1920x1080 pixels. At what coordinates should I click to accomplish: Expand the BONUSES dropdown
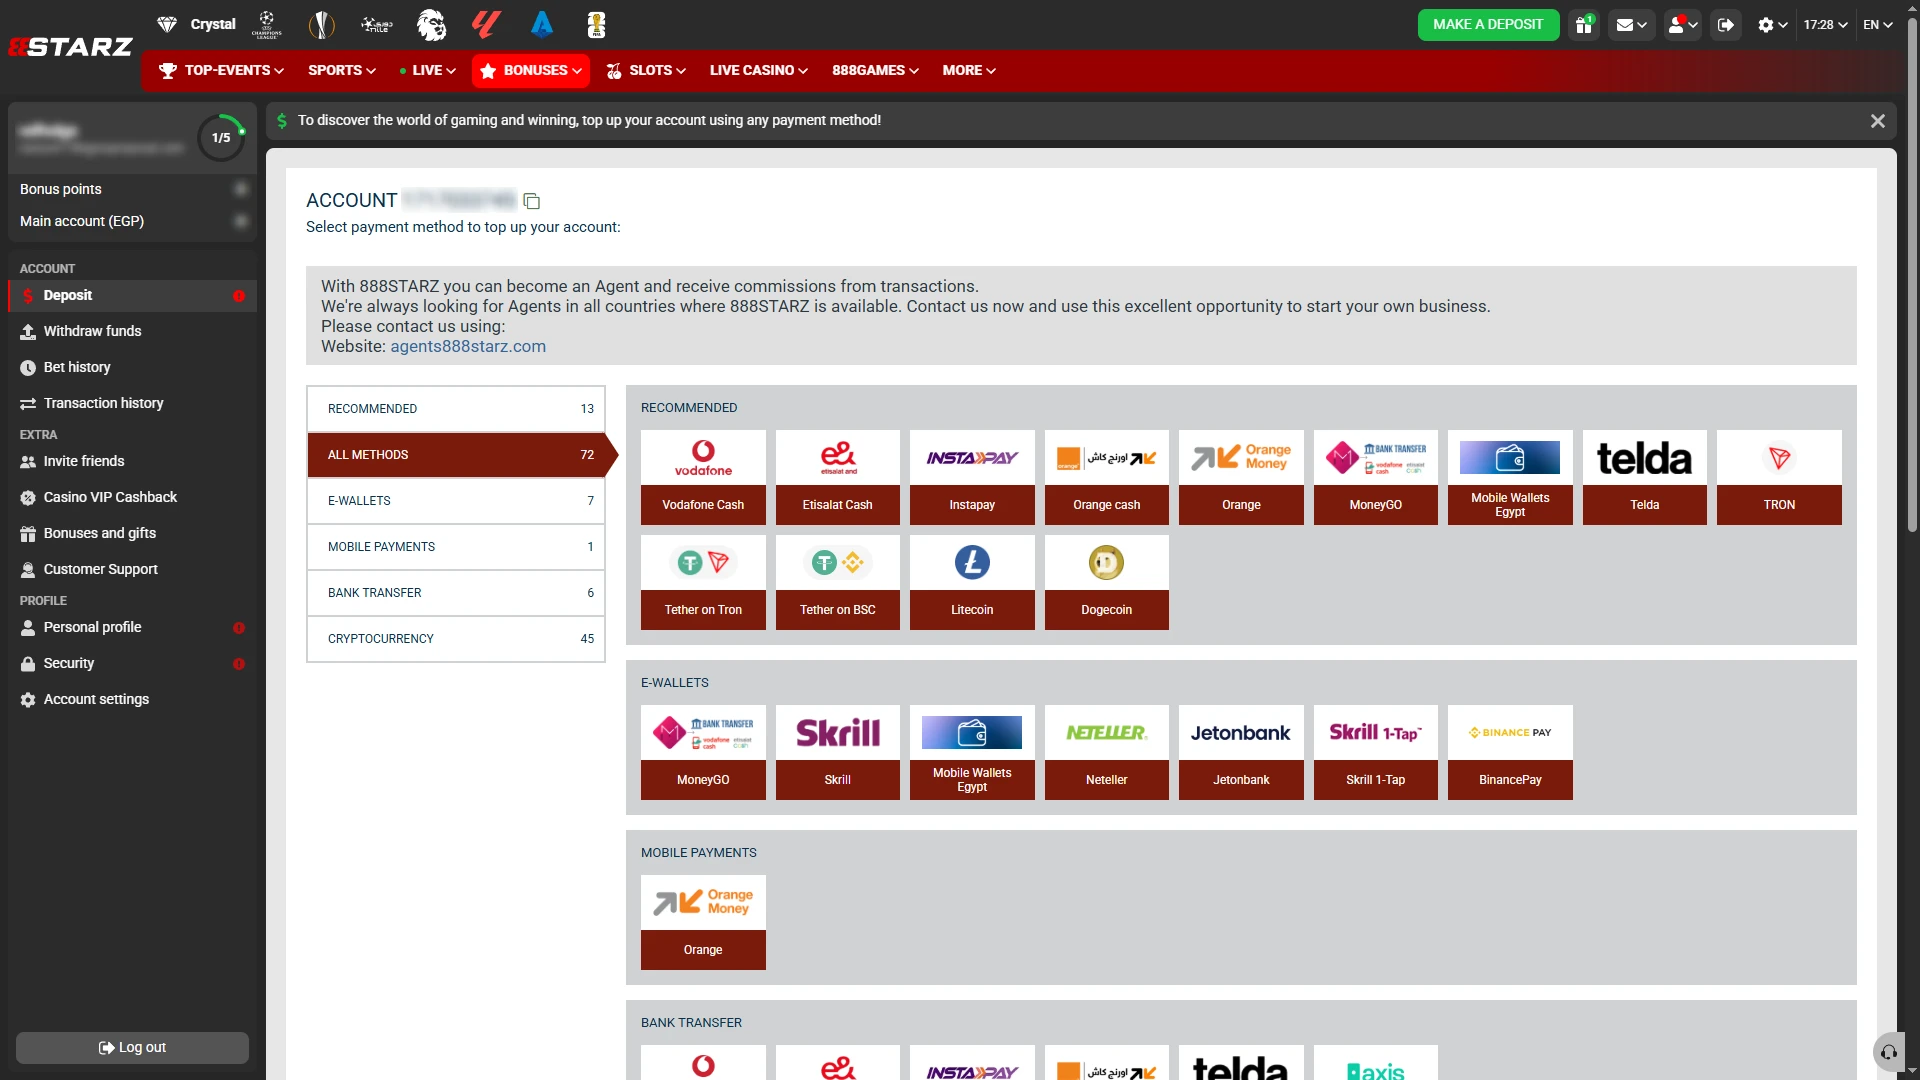click(x=531, y=71)
